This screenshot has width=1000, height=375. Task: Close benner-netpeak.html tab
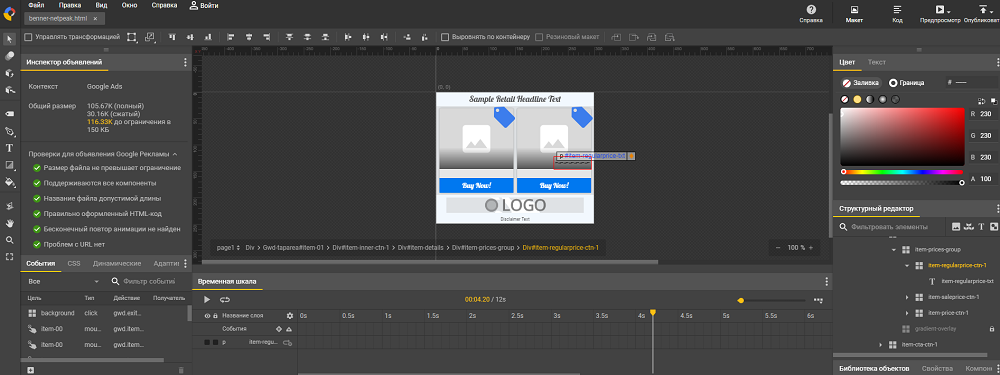(95, 19)
